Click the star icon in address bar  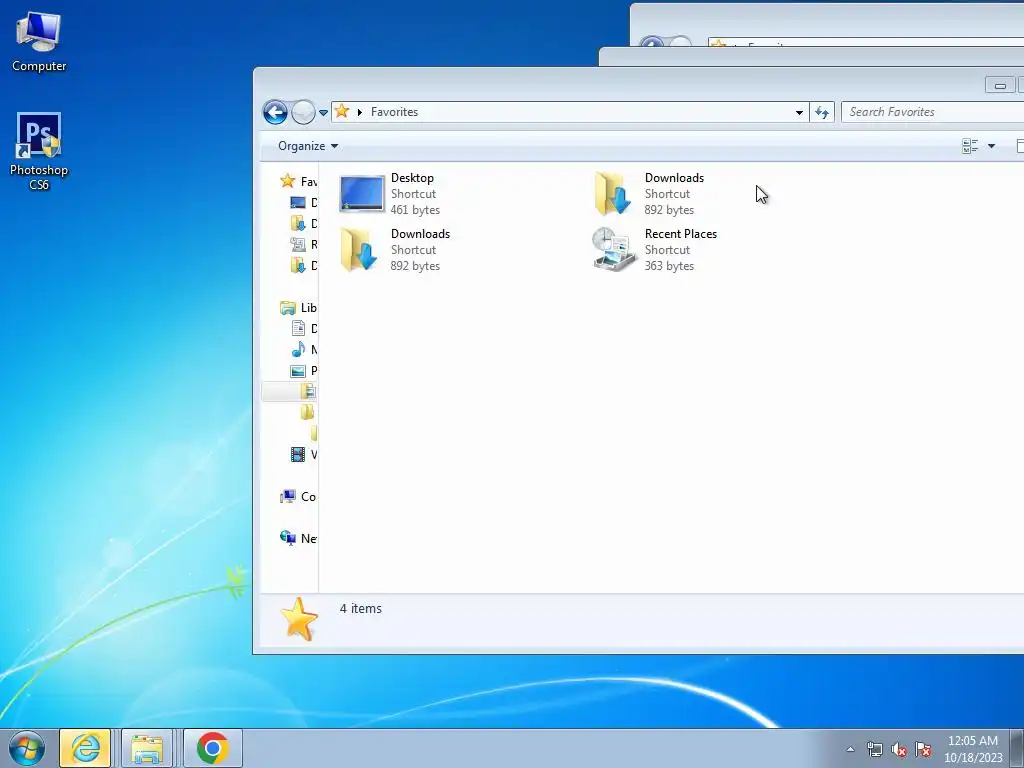(x=342, y=111)
